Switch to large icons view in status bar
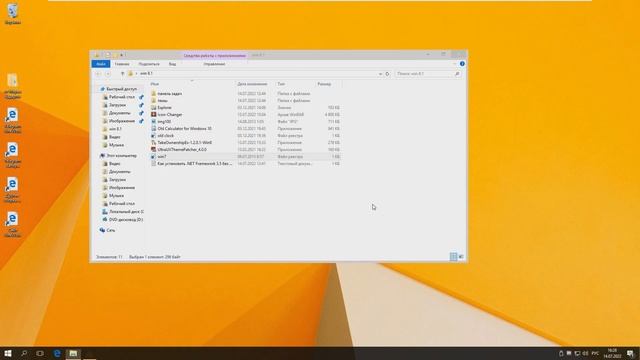This screenshot has height=360, width=640. [x=461, y=256]
